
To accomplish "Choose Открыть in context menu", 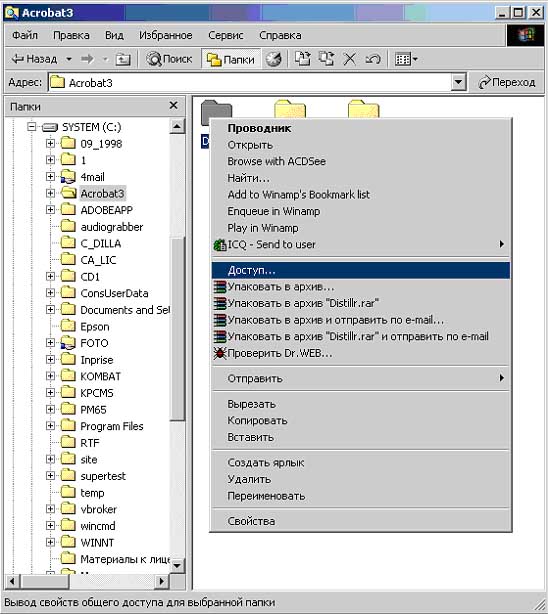I will coord(360,145).
